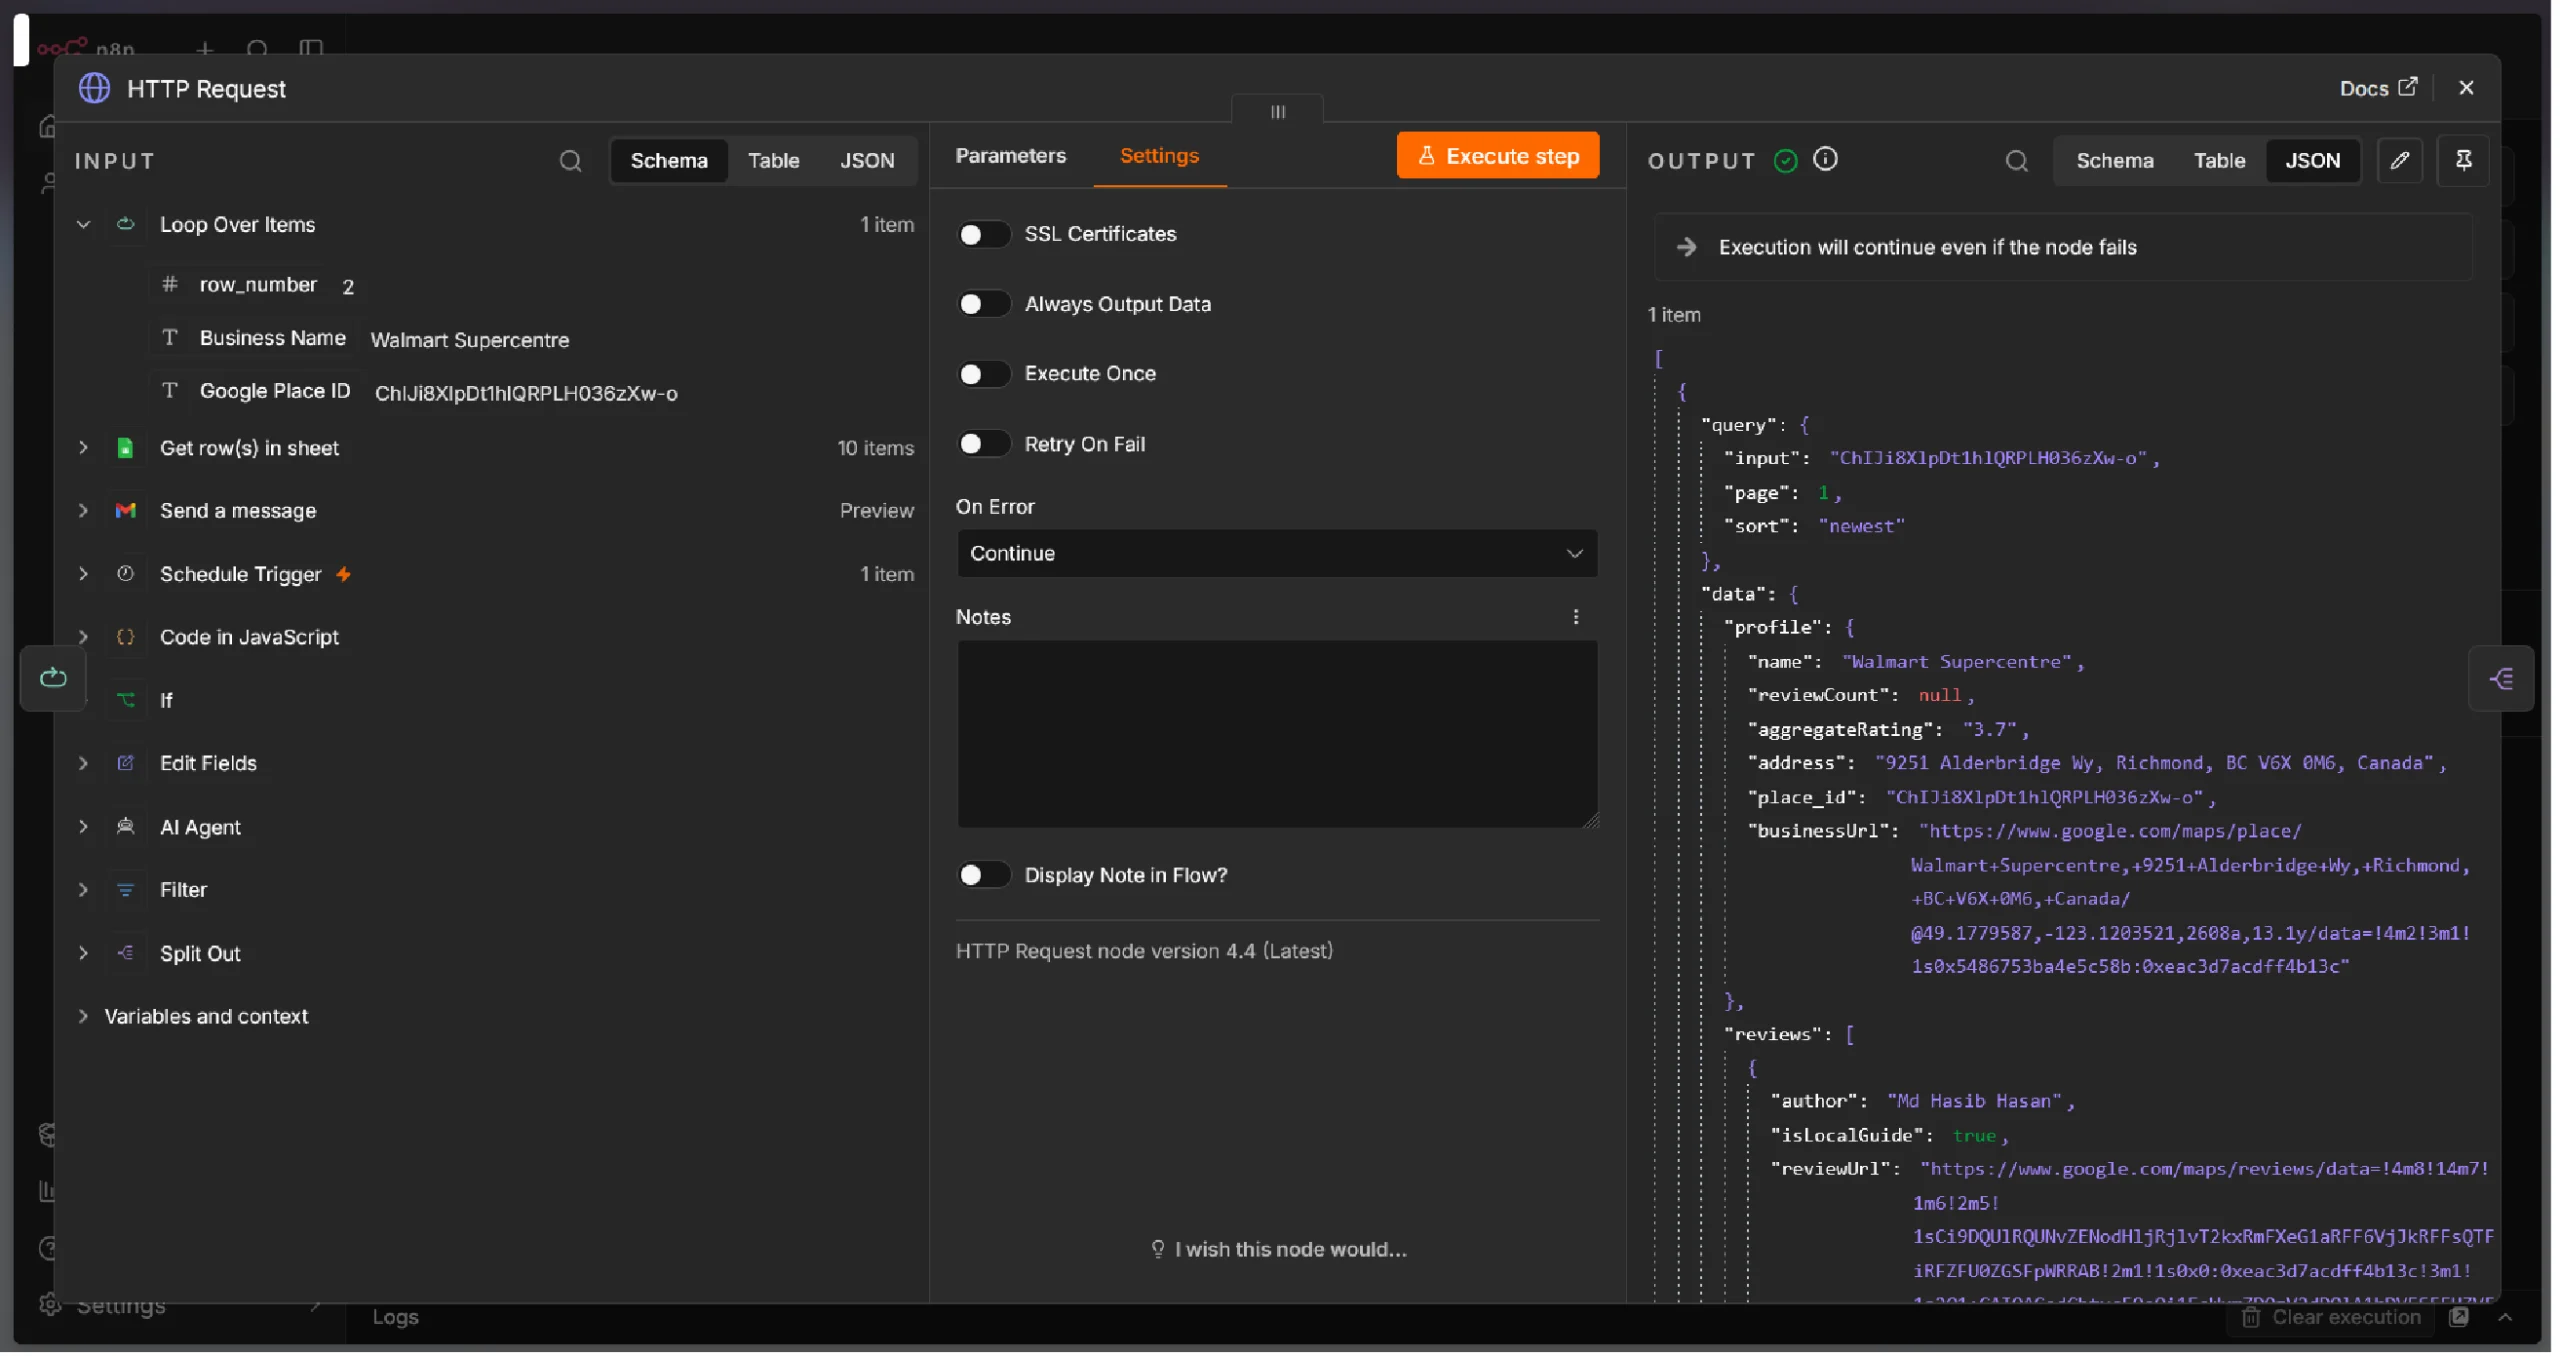
Task: Expand Filter node
Action: 83,890
